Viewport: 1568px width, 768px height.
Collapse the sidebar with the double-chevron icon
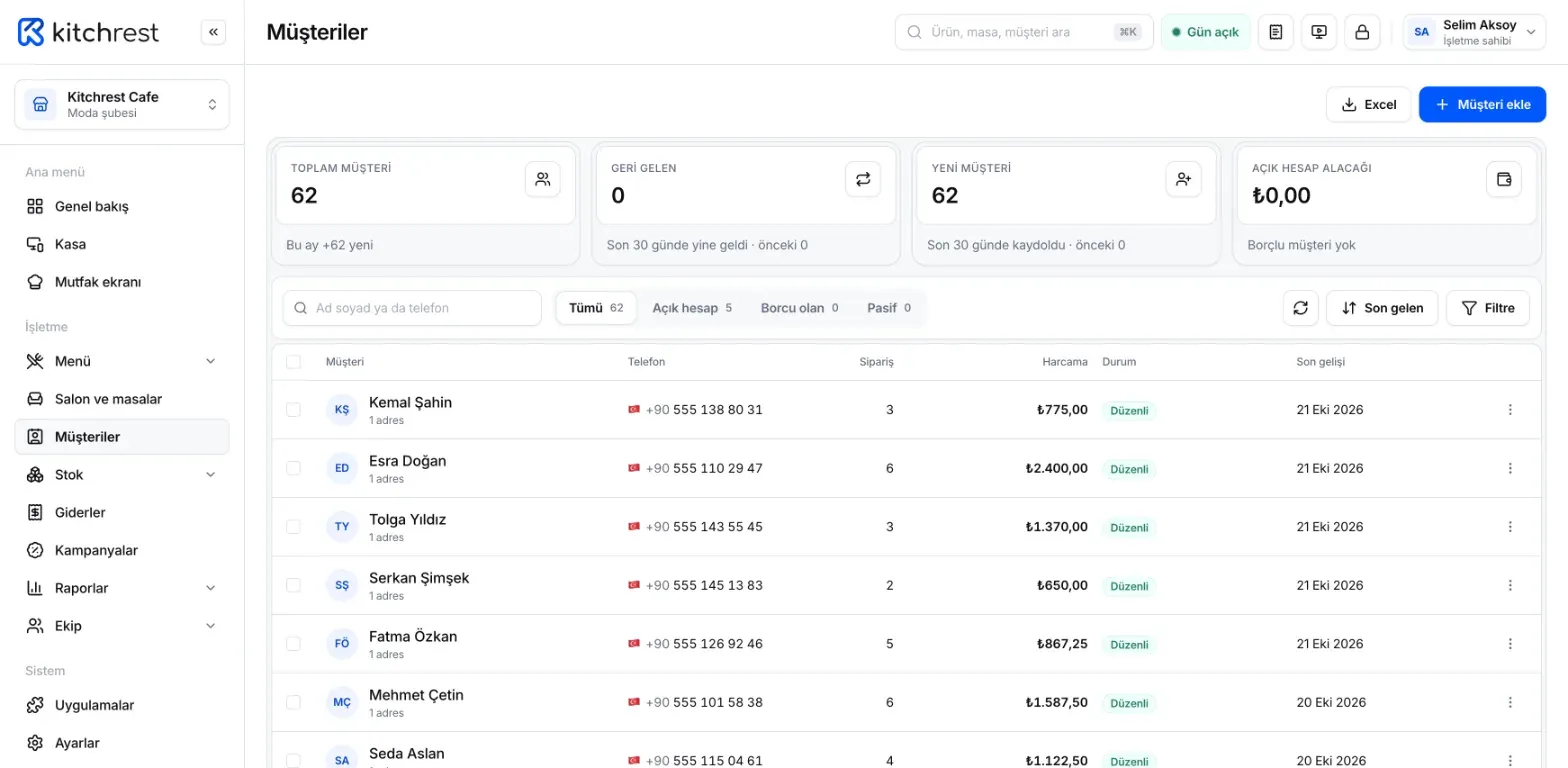click(213, 32)
